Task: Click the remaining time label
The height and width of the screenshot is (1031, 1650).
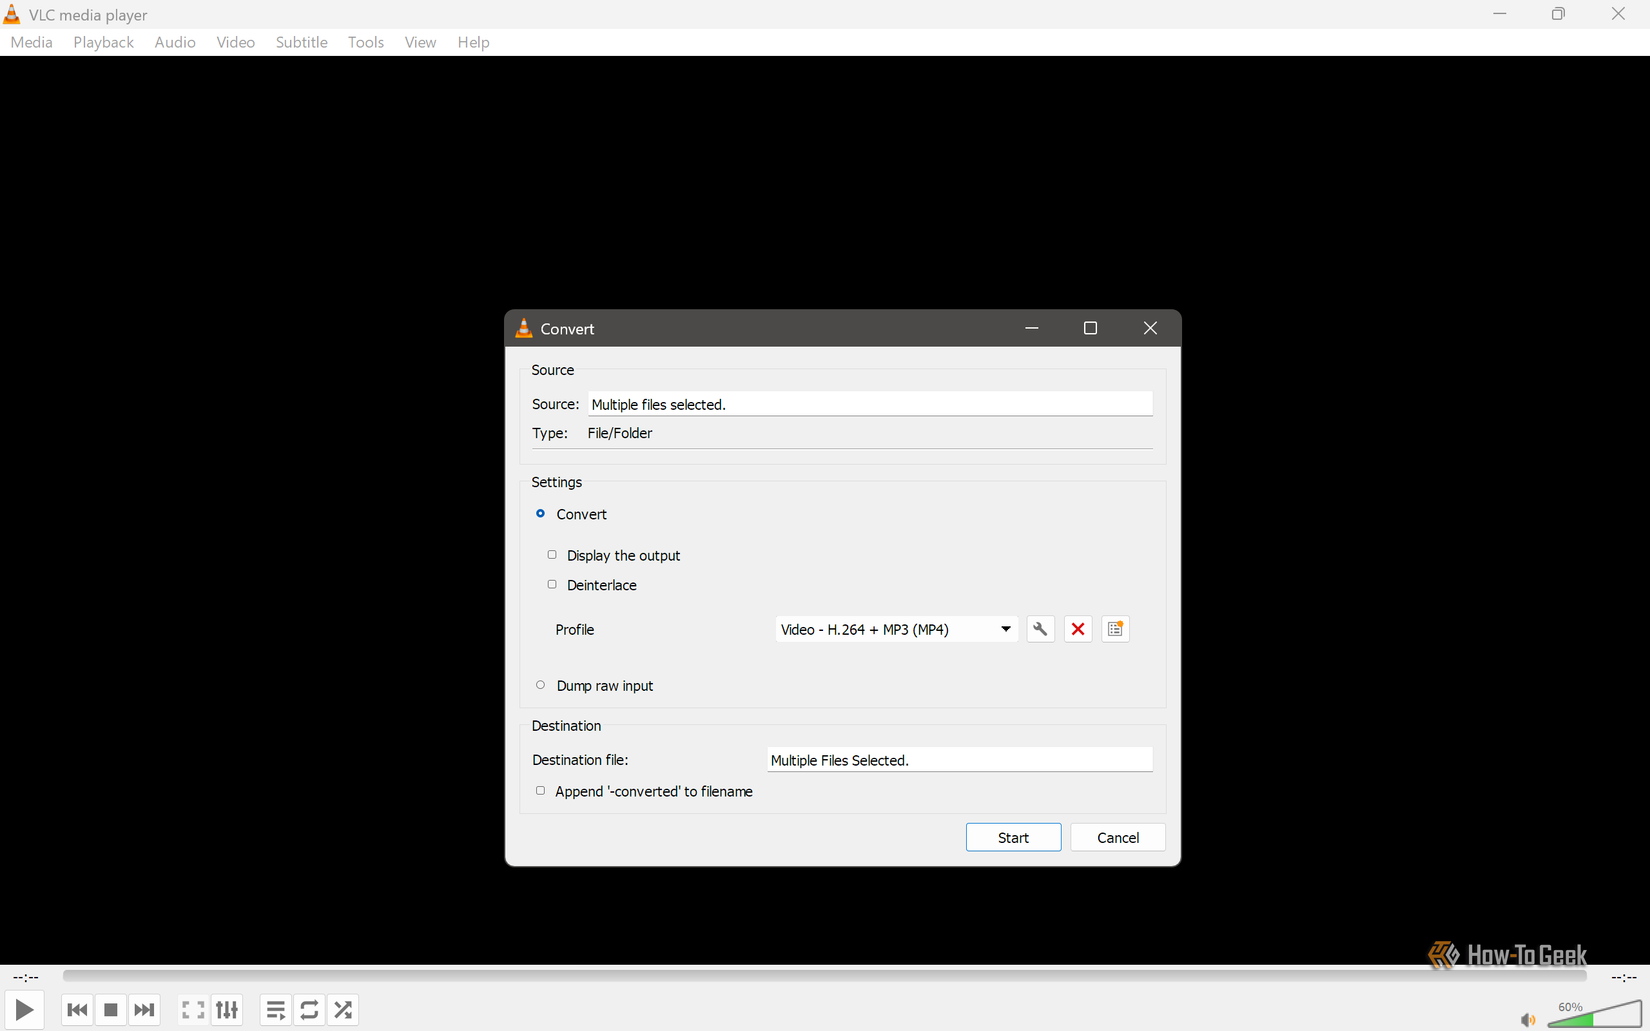Action: (1623, 977)
